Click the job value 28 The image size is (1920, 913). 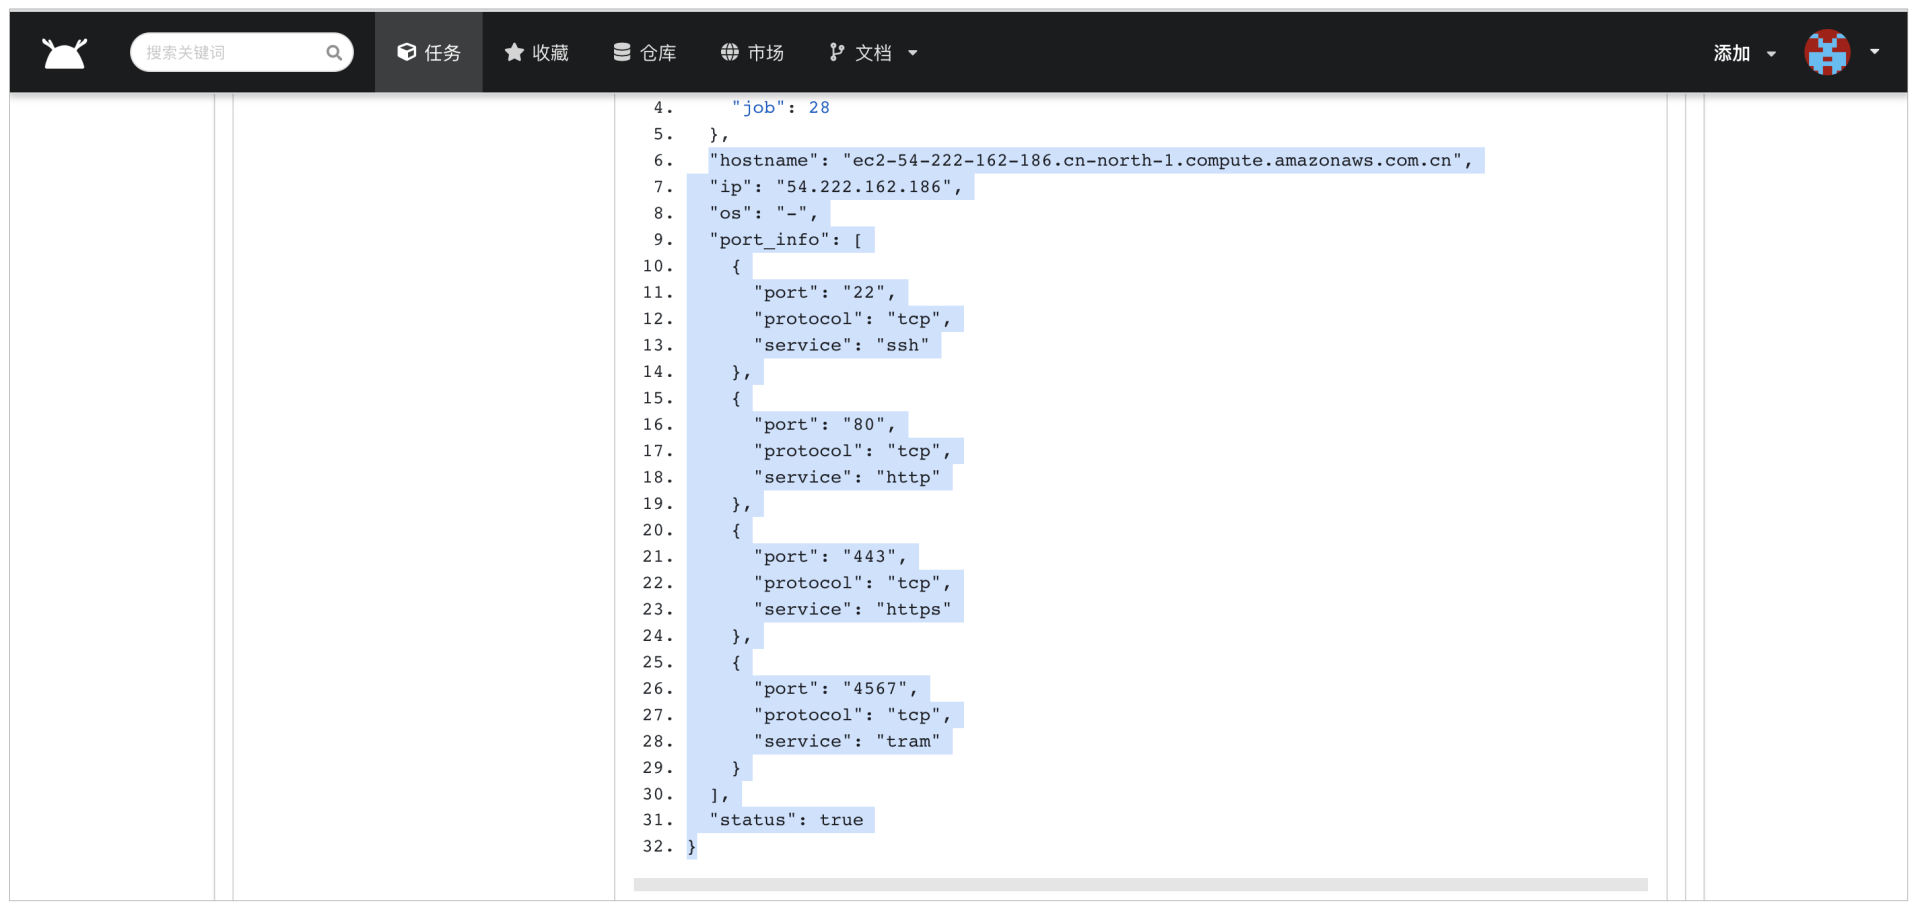tap(819, 108)
